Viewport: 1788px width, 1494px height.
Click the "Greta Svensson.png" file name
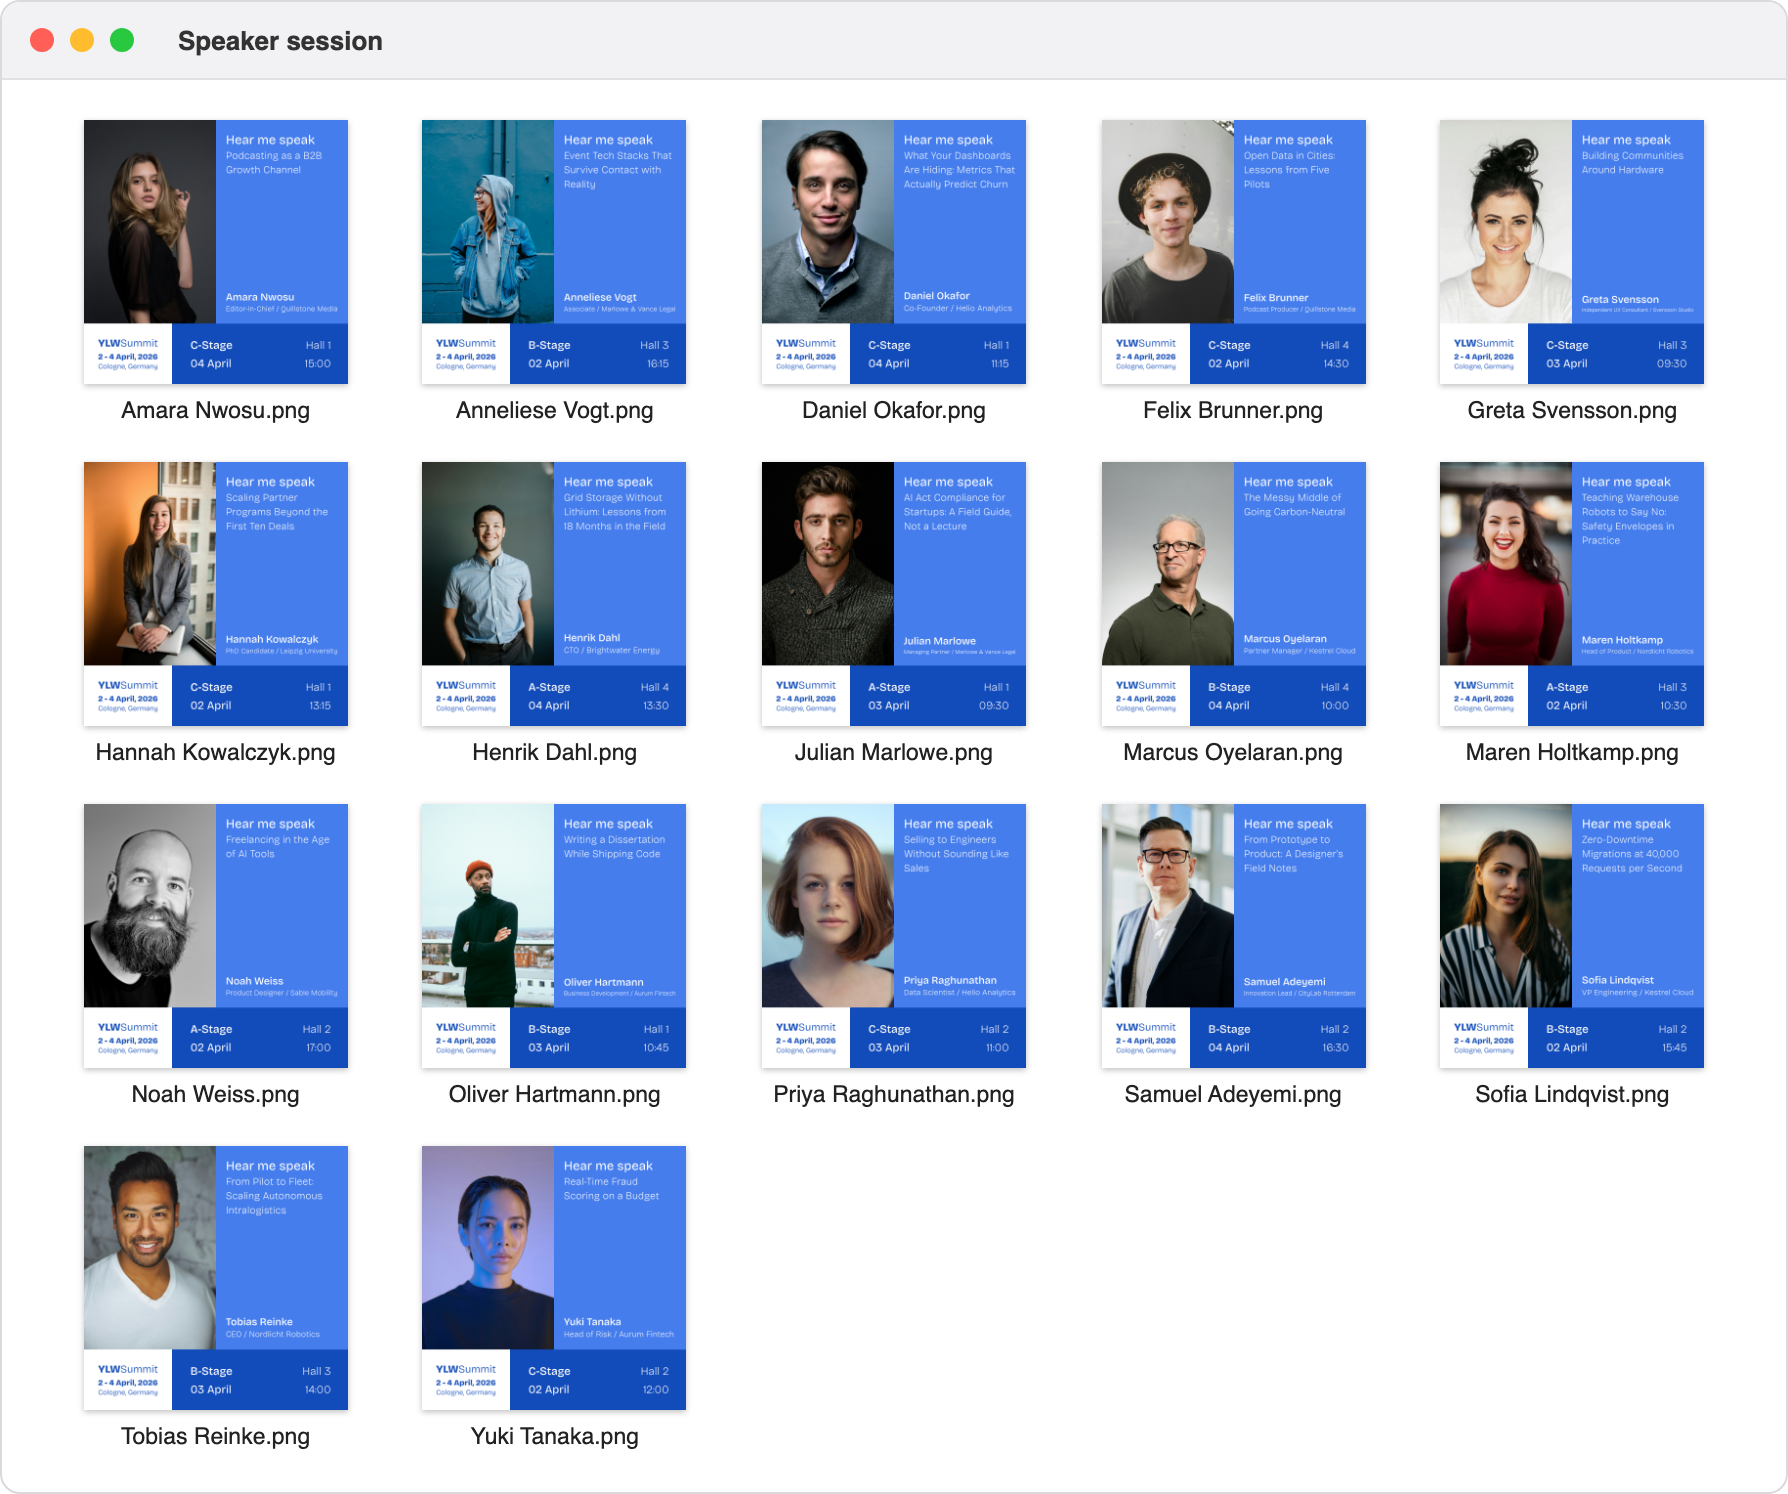click(1572, 410)
